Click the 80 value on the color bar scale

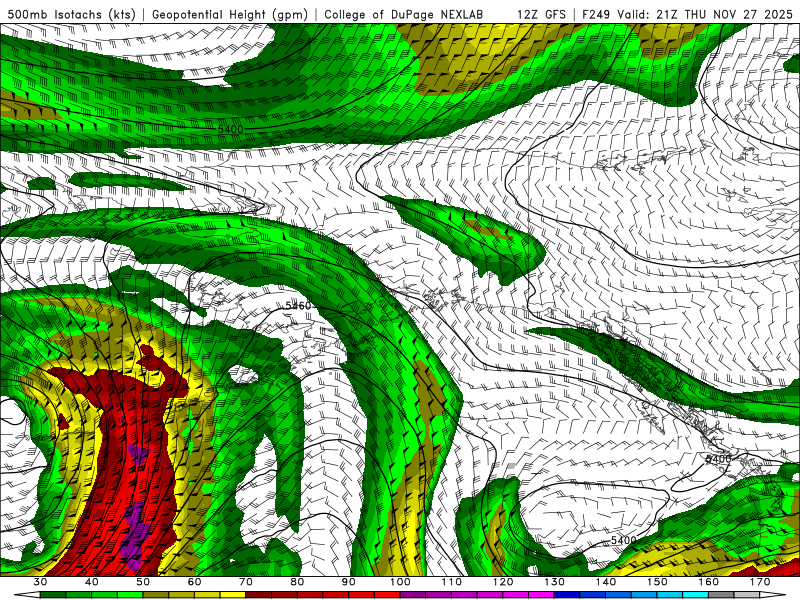(297, 582)
